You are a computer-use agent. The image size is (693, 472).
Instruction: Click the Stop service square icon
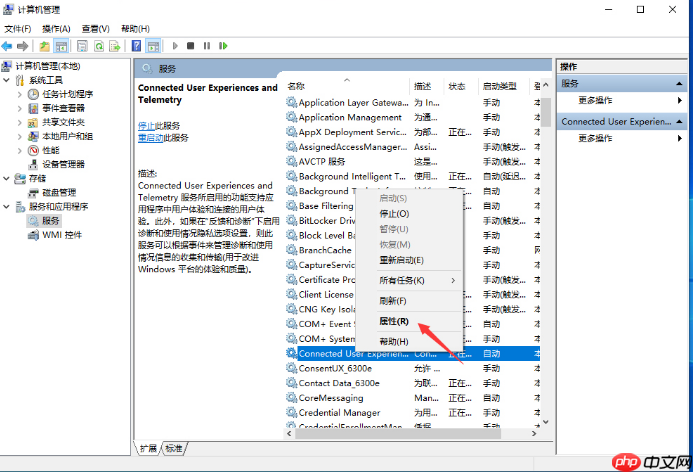coord(190,46)
